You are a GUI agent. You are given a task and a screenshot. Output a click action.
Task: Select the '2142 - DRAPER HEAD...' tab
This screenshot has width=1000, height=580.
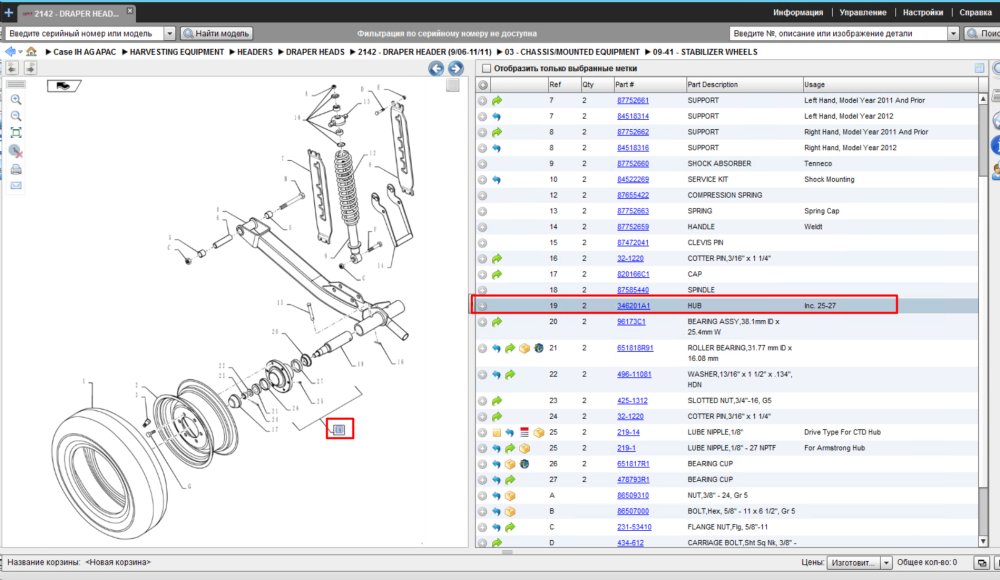(x=75, y=13)
